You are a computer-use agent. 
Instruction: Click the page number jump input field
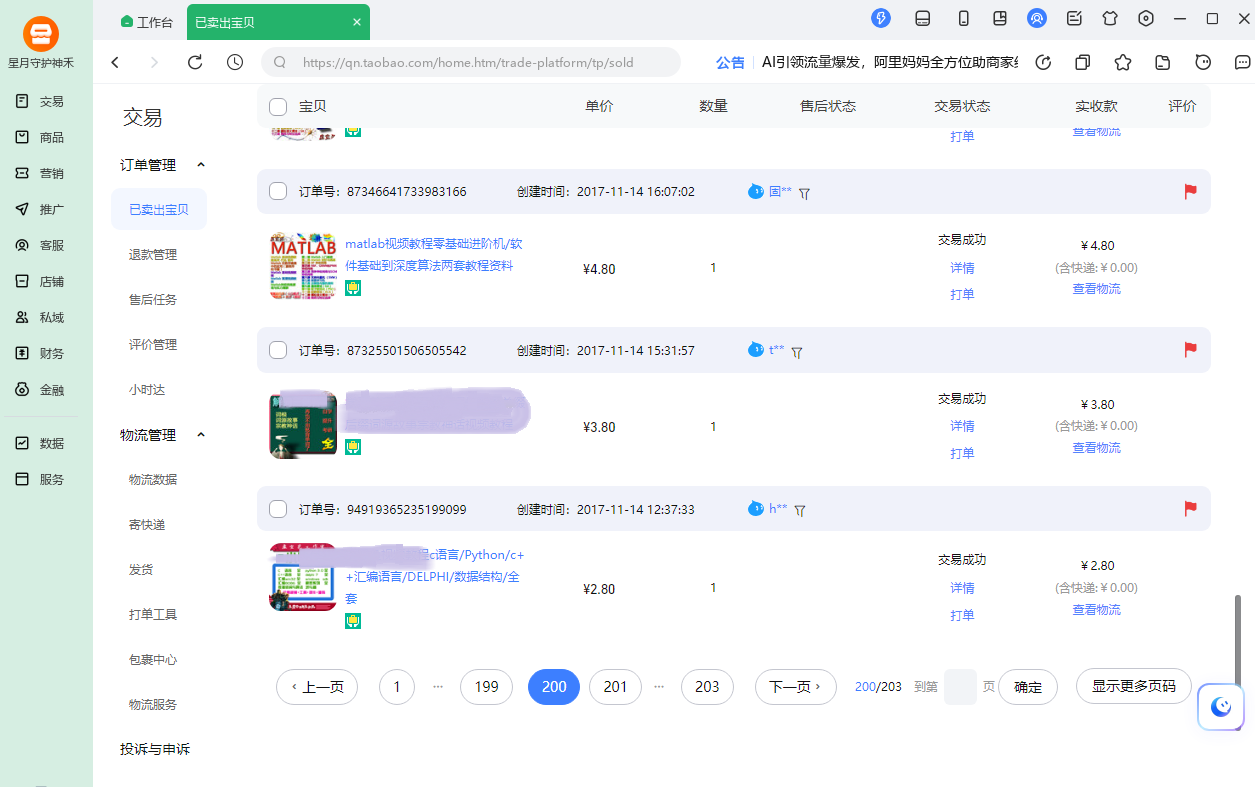[x=960, y=687]
